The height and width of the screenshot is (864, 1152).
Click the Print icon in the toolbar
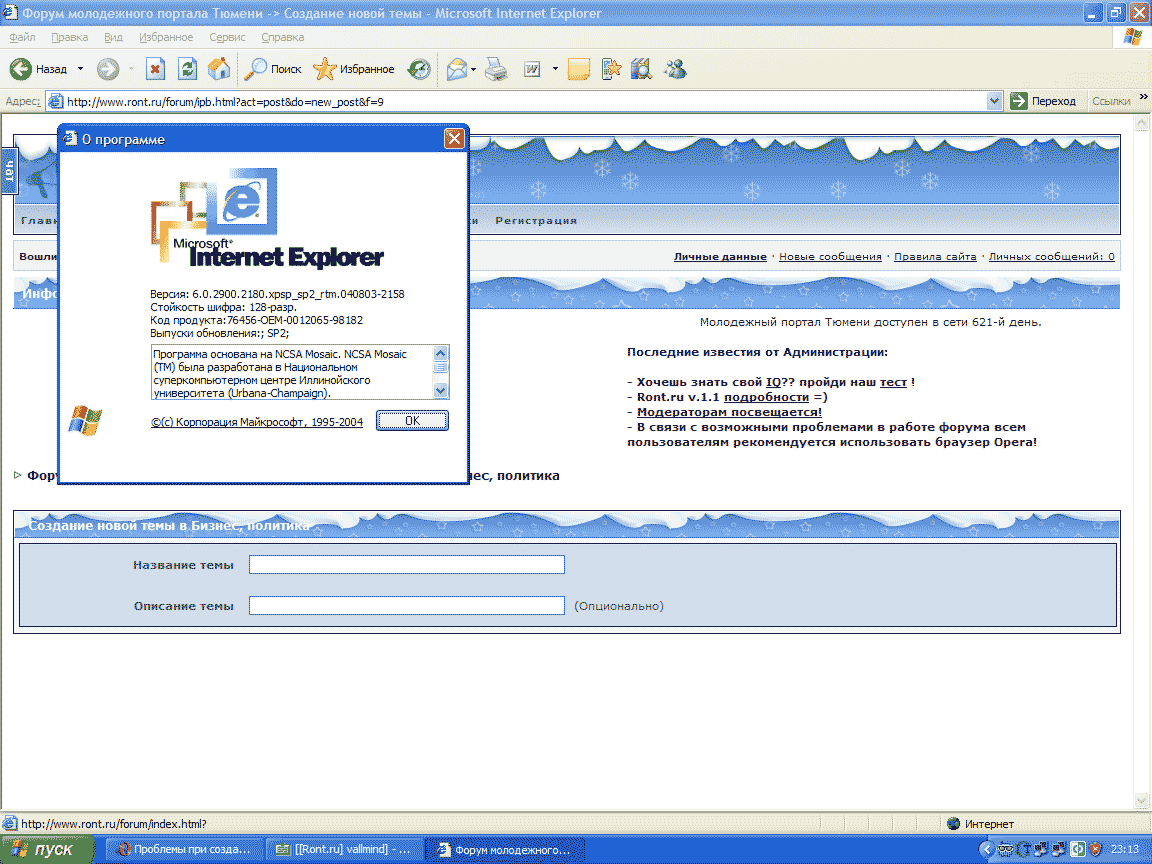[x=496, y=69]
